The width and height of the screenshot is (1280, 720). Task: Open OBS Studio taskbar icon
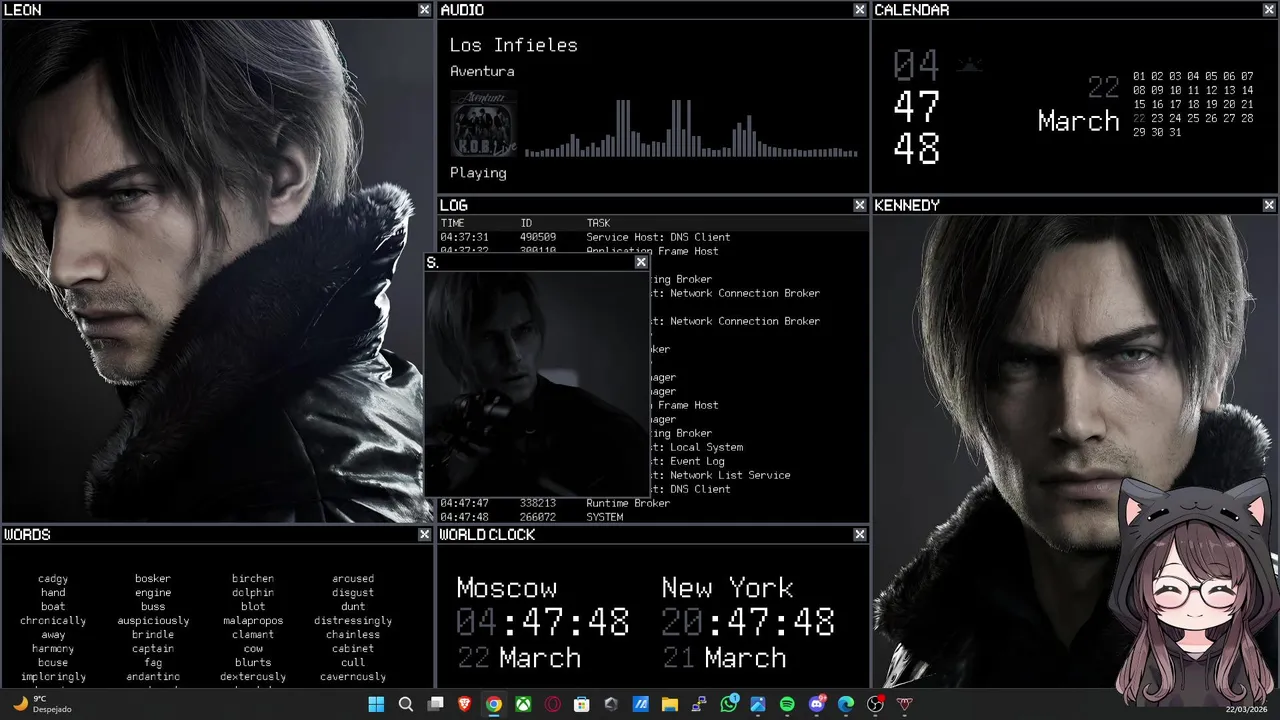(875, 704)
